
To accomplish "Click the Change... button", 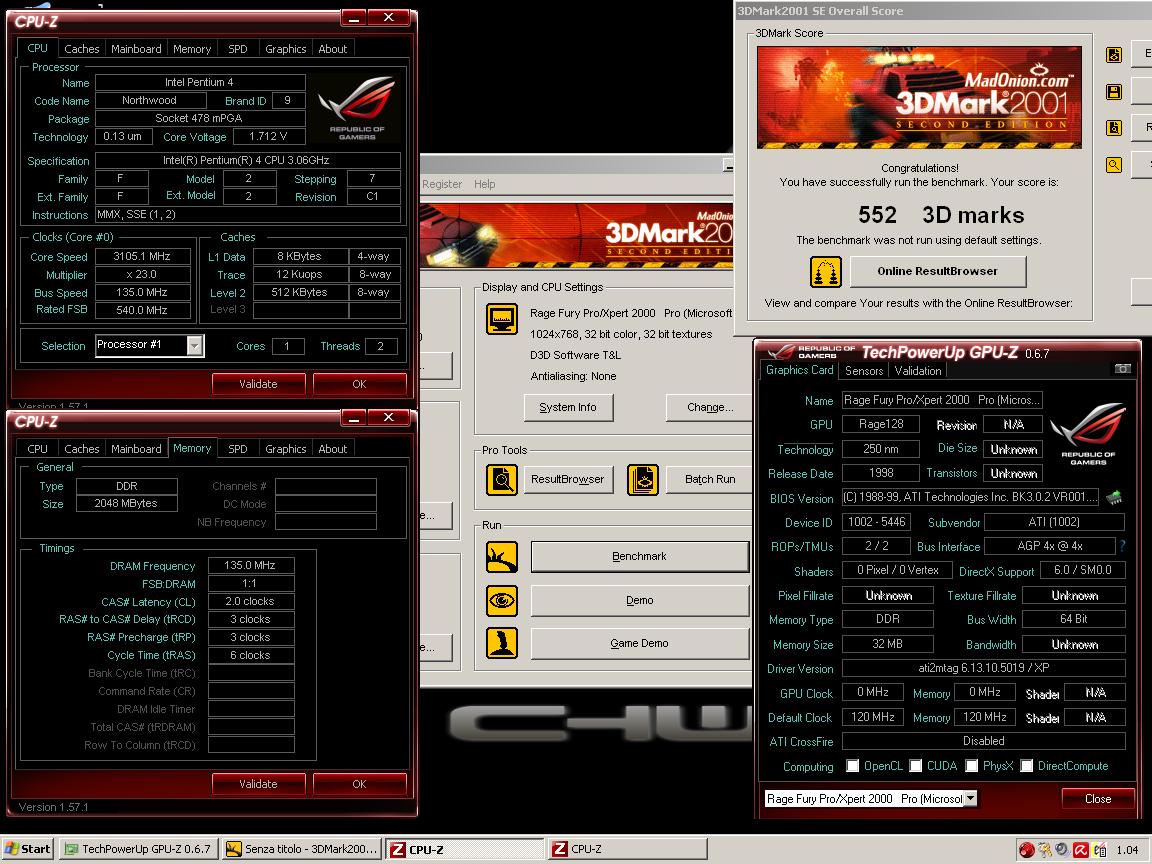I will tap(709, 407).
